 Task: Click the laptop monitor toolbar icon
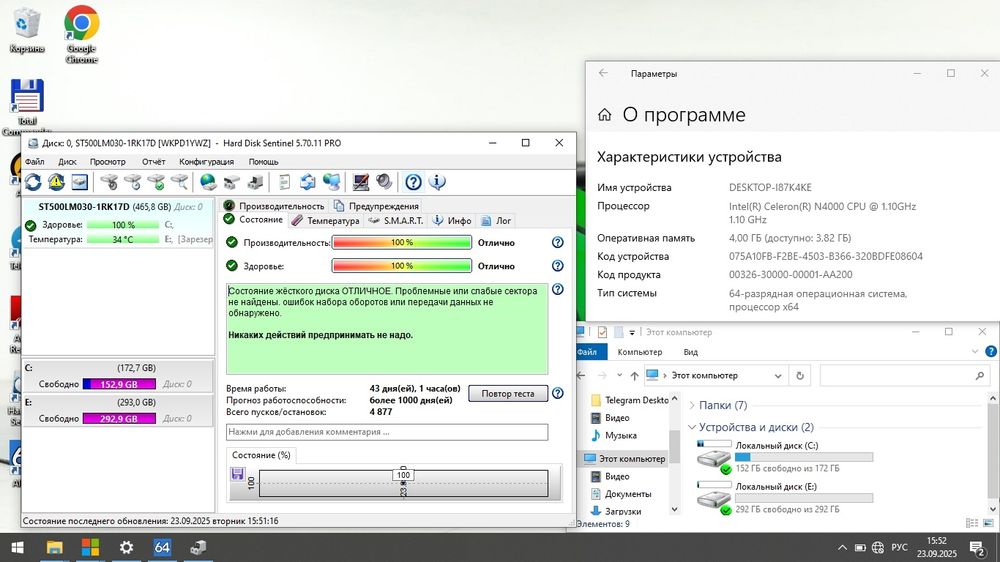click(360, 182)
